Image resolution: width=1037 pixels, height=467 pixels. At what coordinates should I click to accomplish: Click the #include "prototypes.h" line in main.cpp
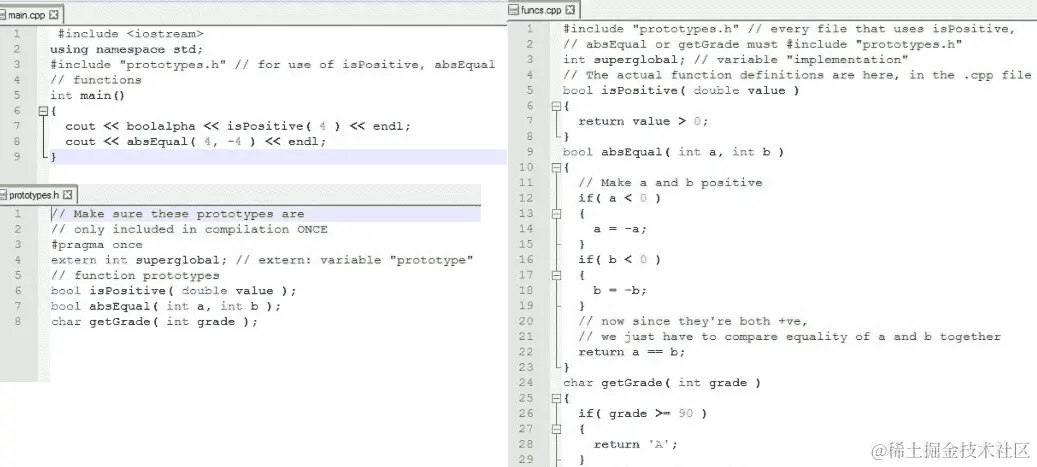272,64
